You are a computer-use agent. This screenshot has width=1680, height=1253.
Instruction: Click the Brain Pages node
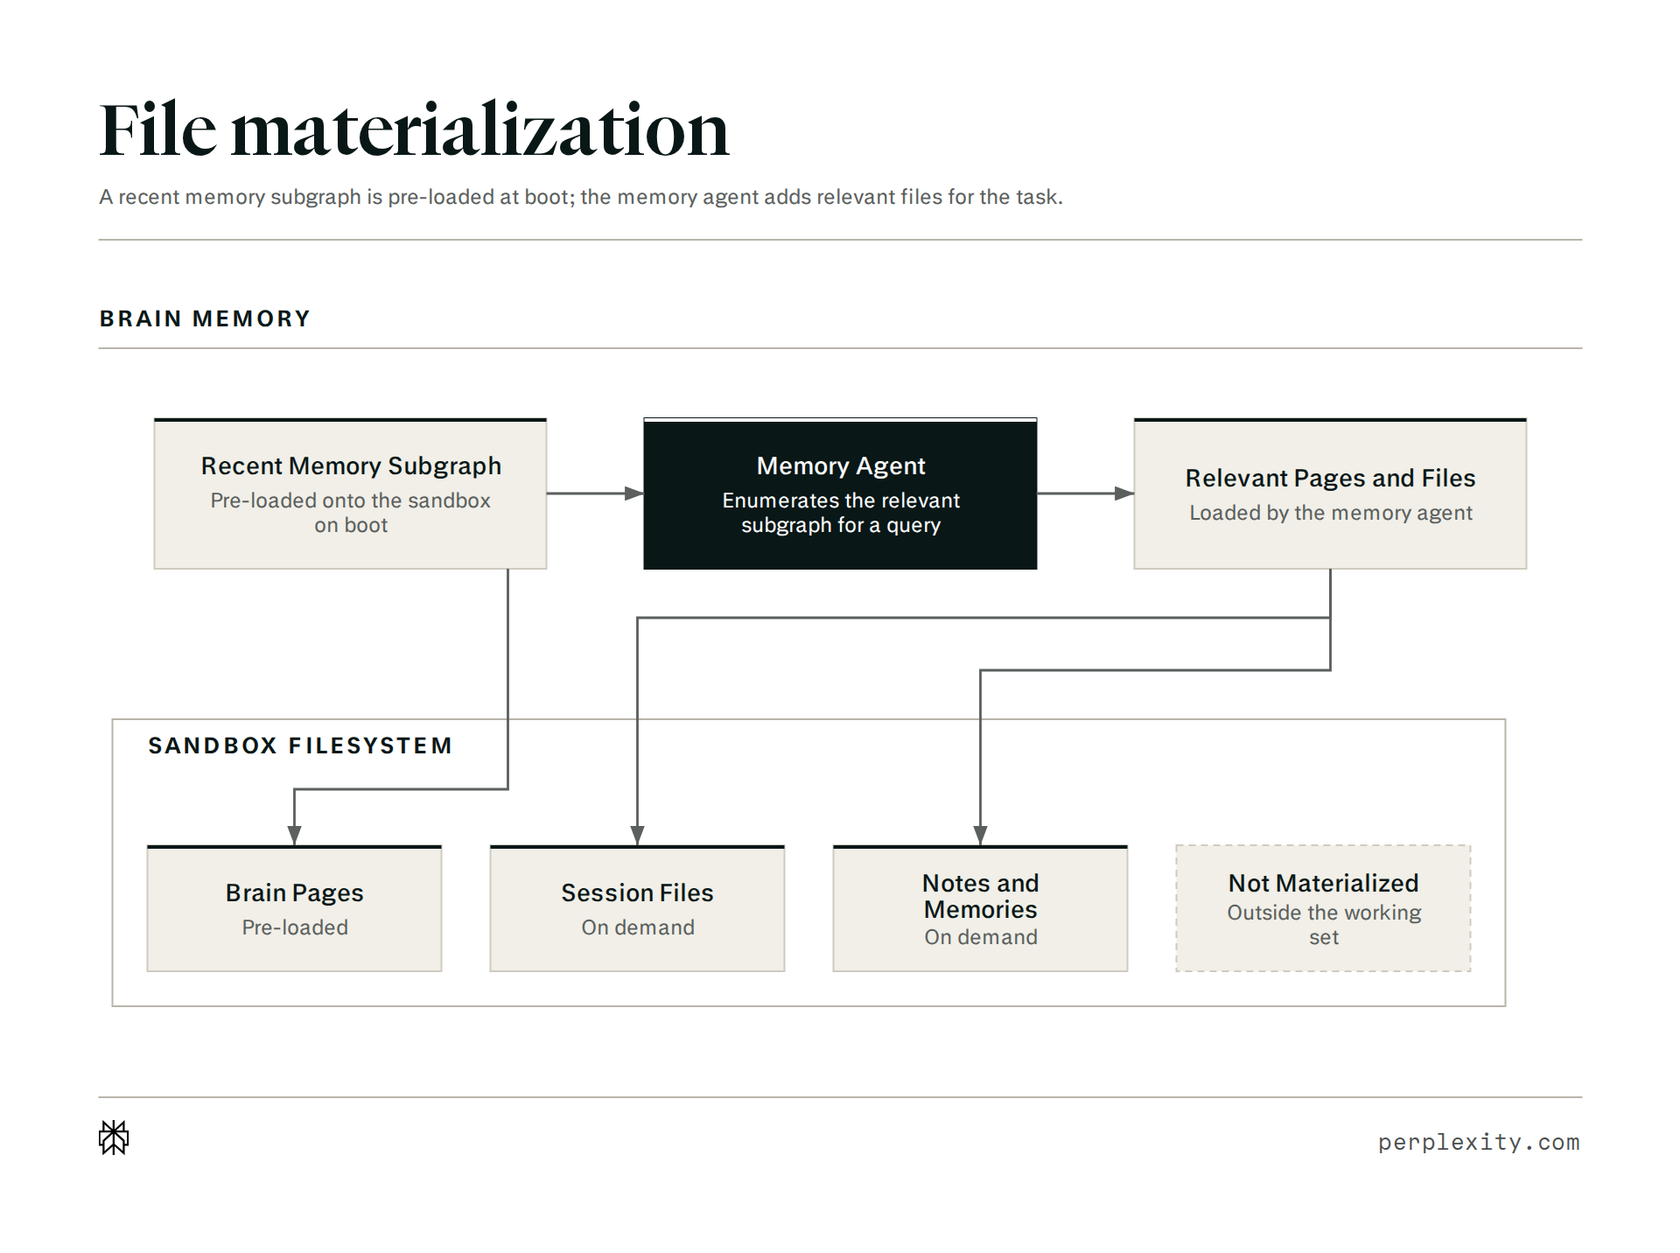[x=294, y=908]
